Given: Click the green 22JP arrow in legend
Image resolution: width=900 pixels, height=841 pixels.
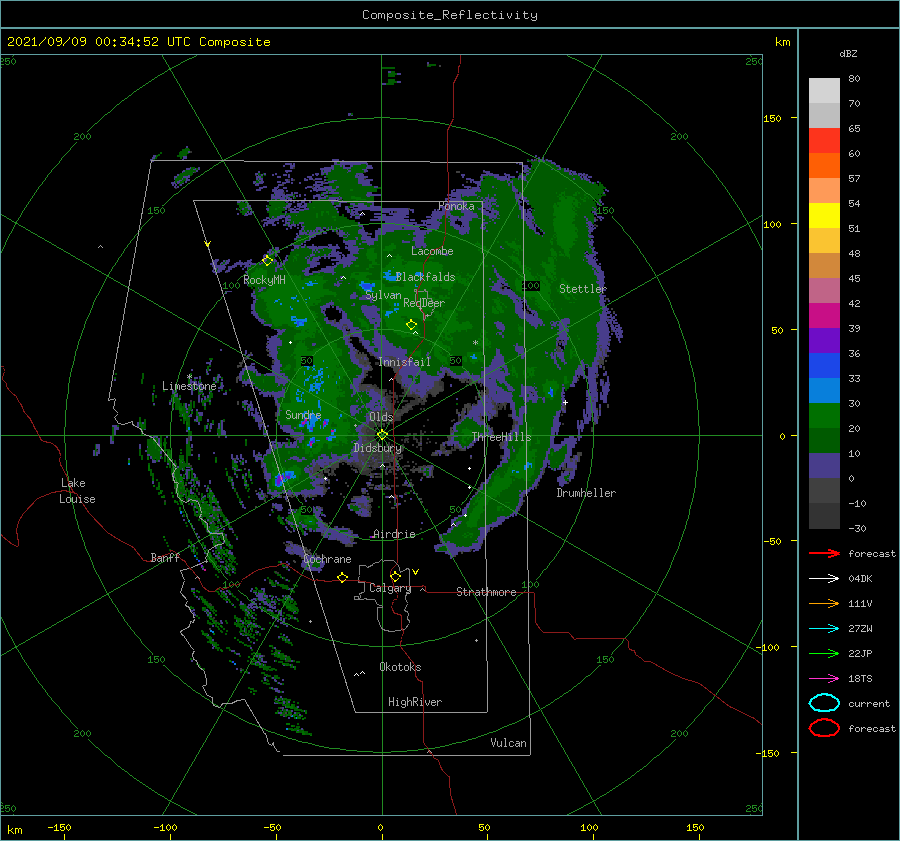Looking at the screenshot, I should (x=824, y=653).
